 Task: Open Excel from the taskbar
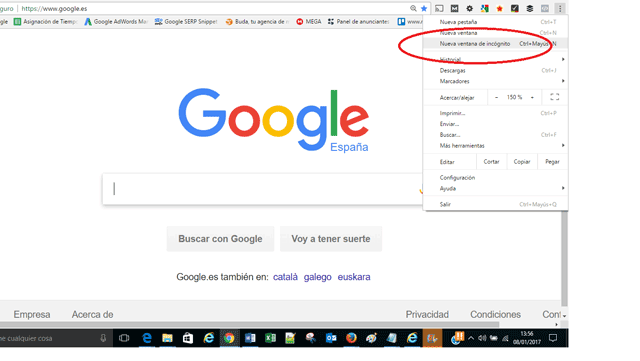tap(270, 338)
